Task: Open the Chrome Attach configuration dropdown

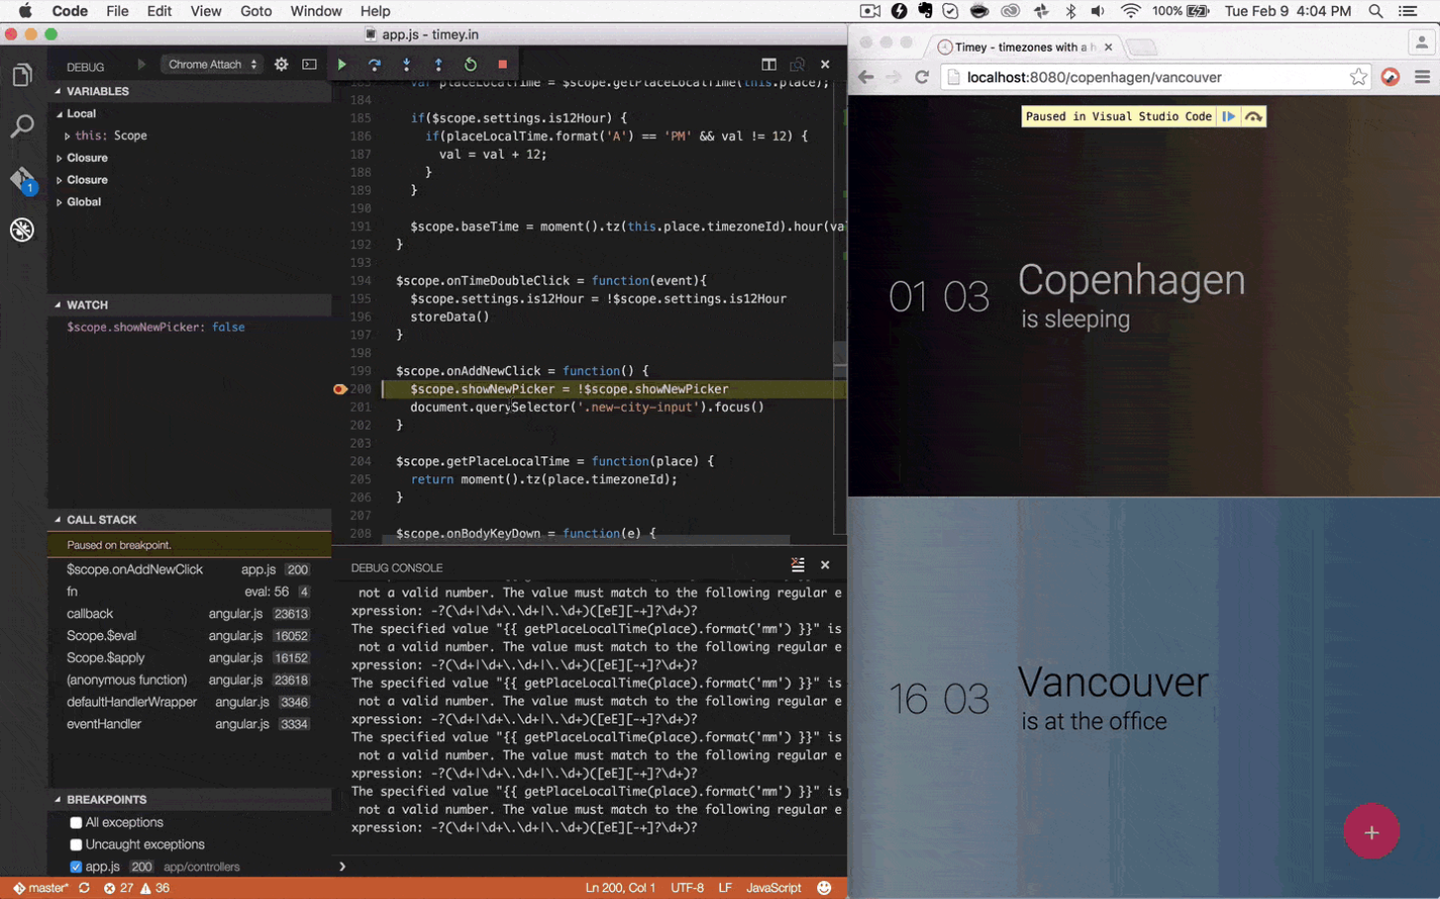Action: [211, 63]
